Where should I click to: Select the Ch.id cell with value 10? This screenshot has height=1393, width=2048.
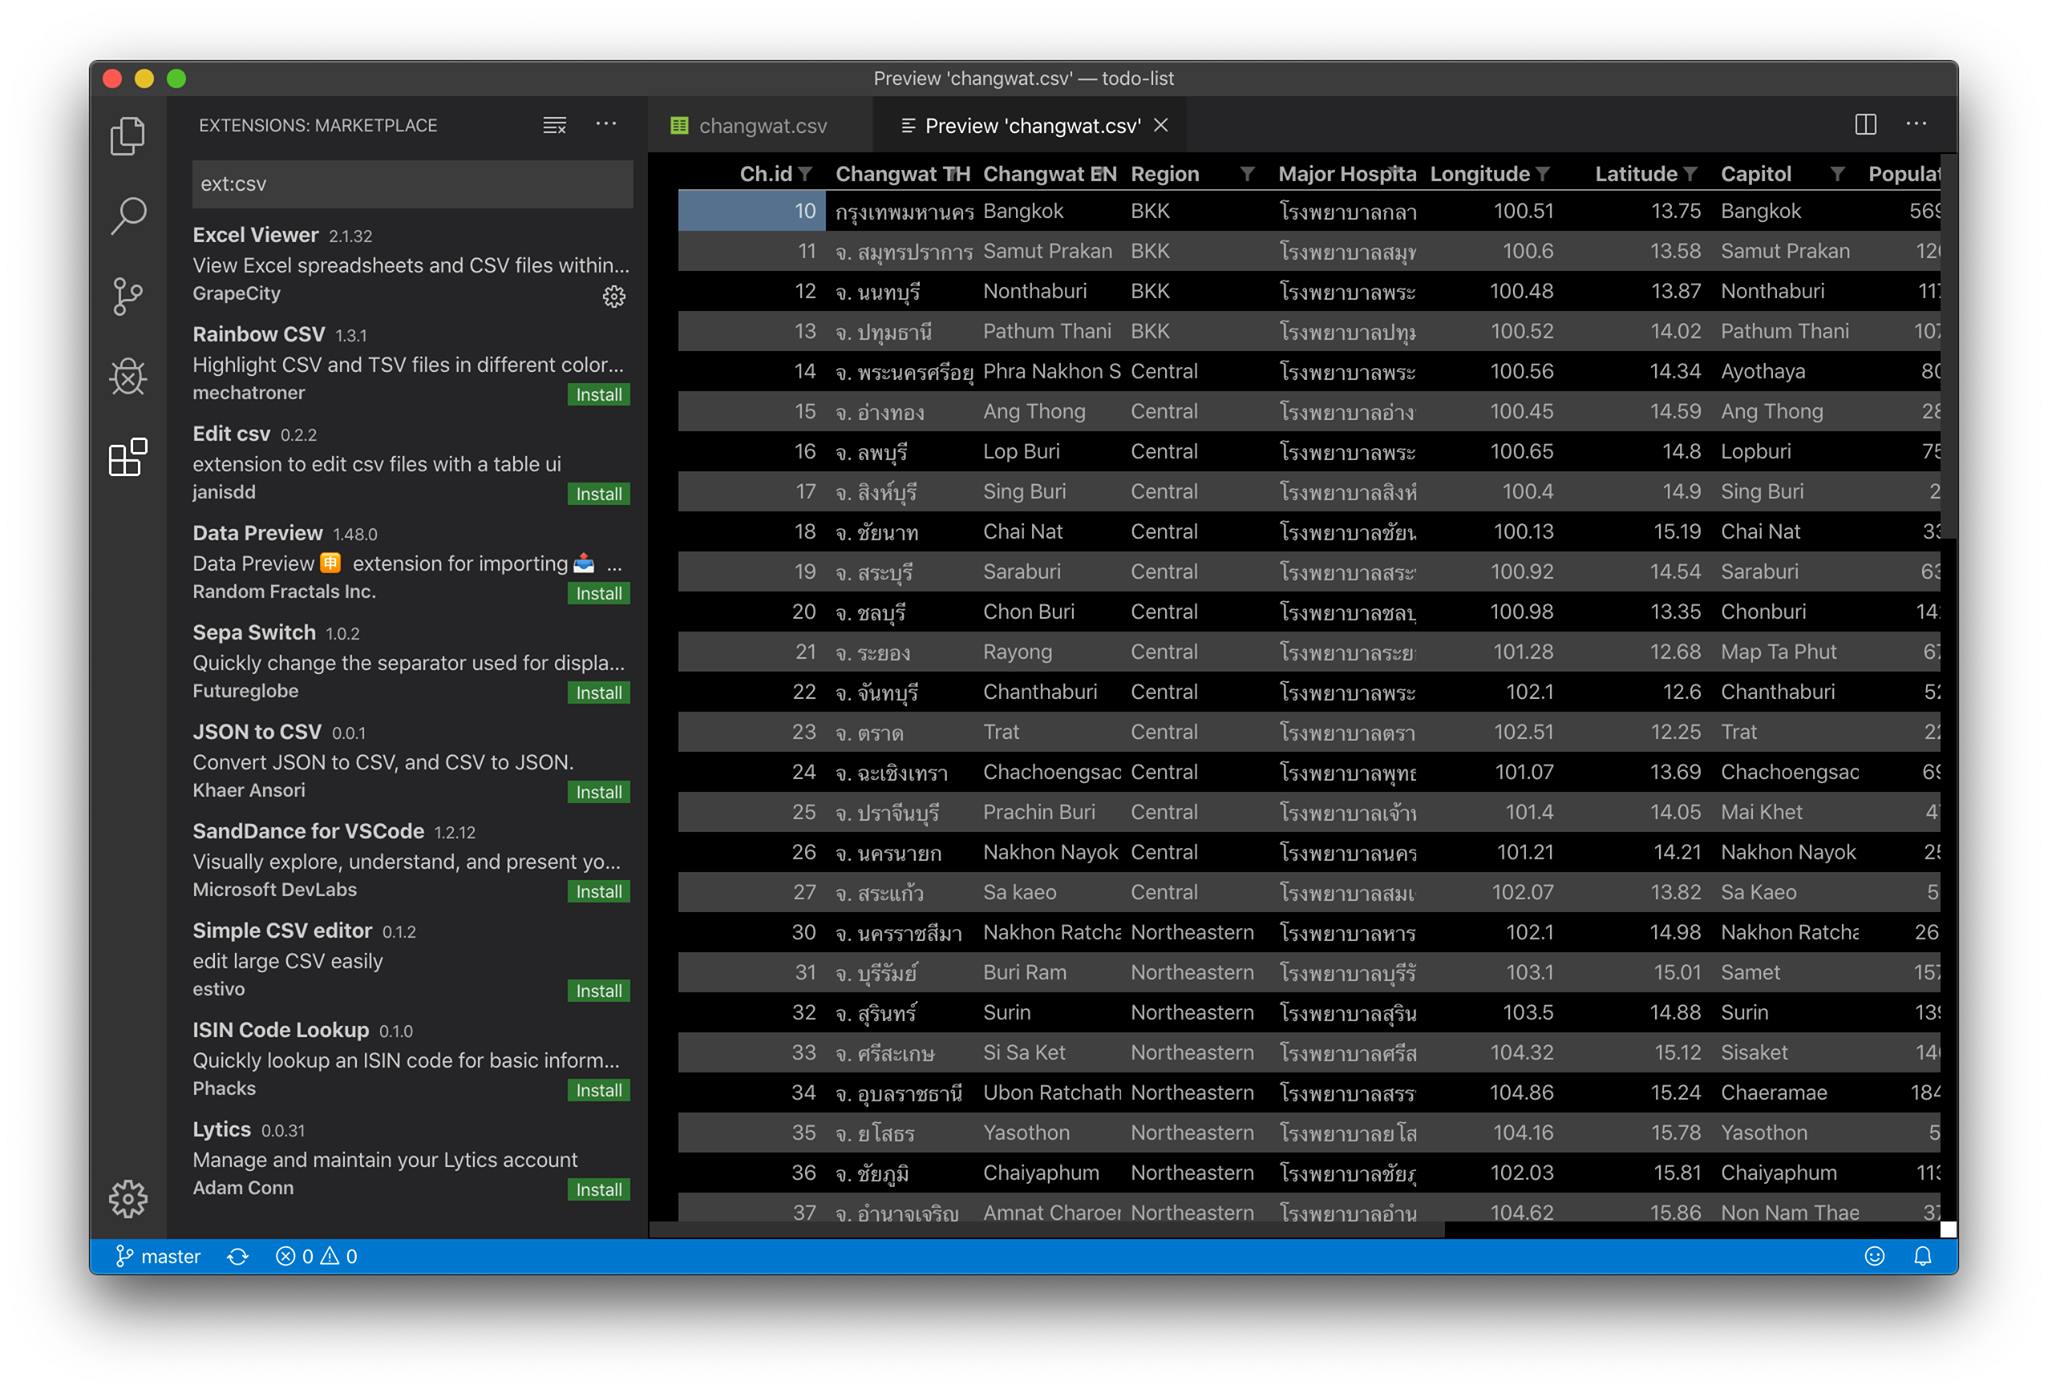(751, 211)
